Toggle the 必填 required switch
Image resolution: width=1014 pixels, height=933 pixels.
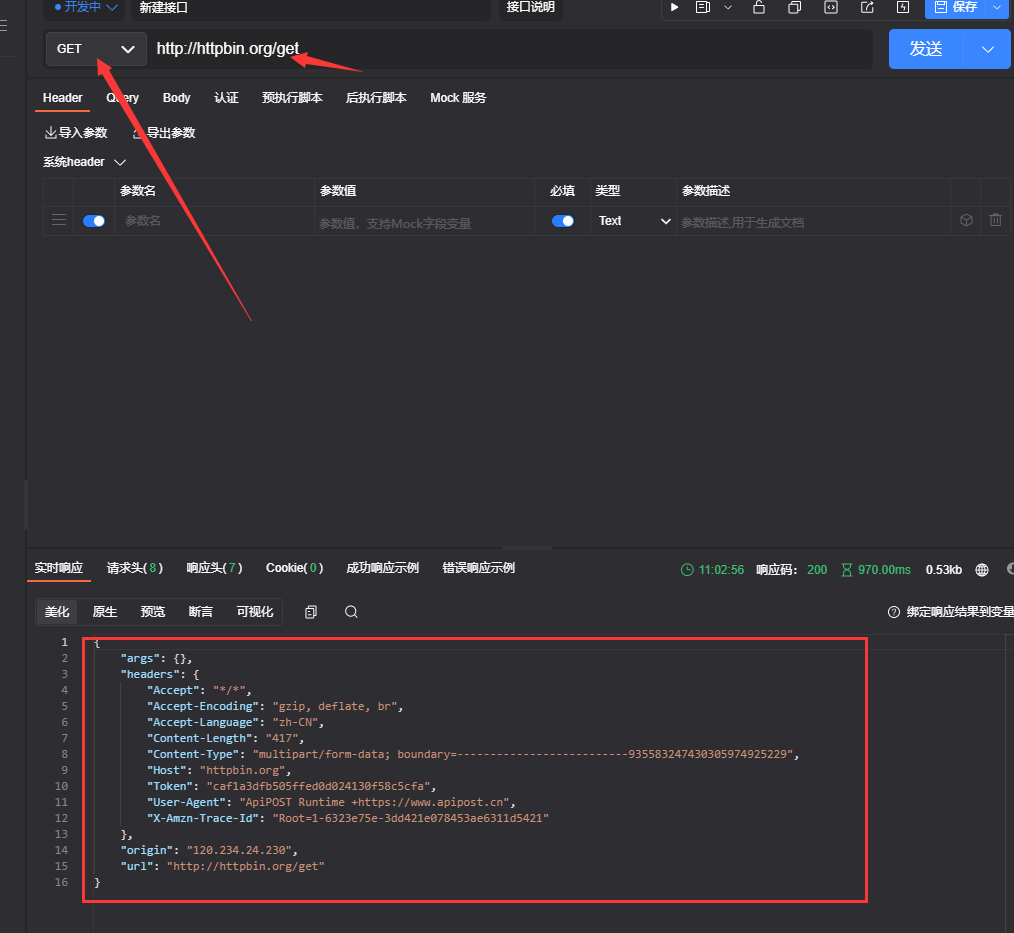563,221
